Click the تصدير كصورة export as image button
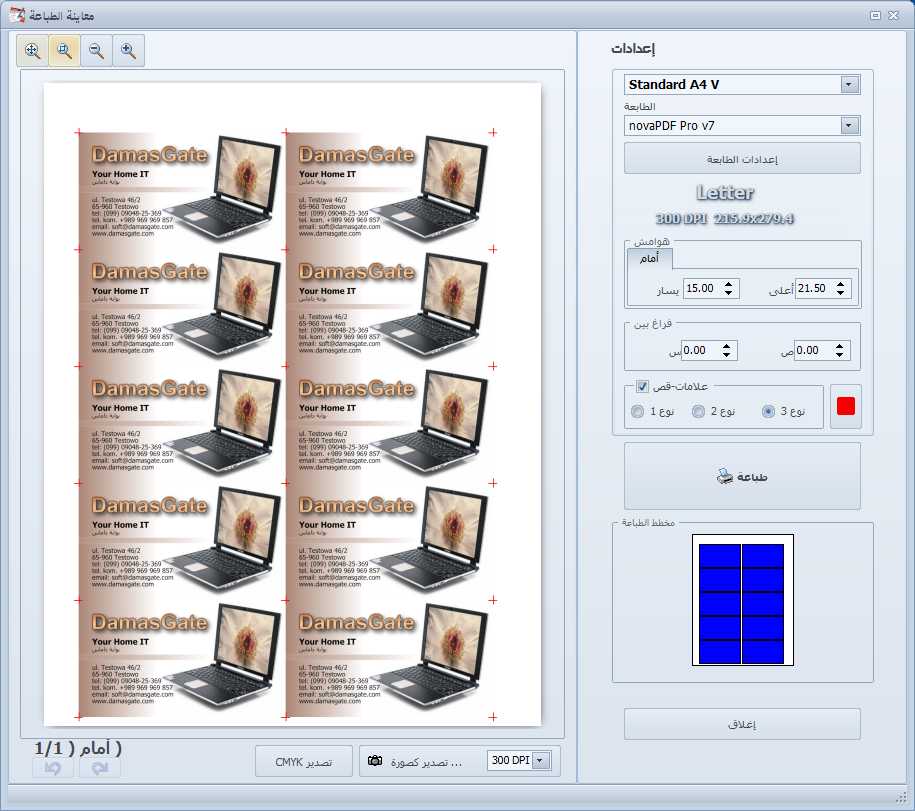The height and width of the screenshot is (811, 915). pos(422,761)
